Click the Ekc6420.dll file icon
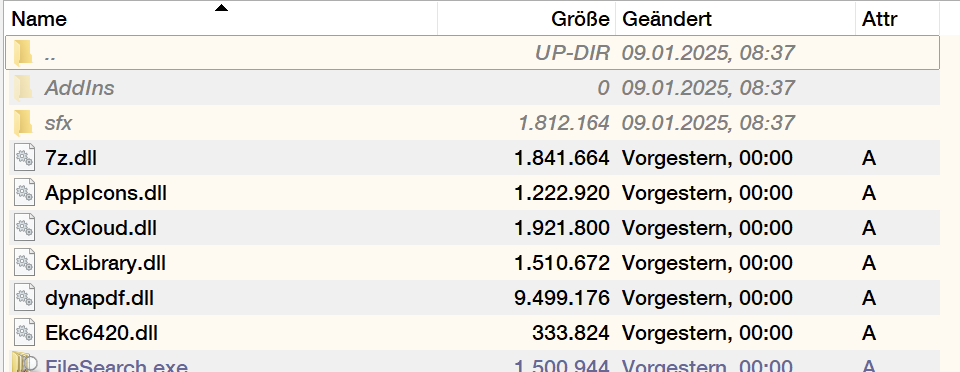The height and width of the screenshot is (372, 960). pyautogui.click(x=24, y=333)
